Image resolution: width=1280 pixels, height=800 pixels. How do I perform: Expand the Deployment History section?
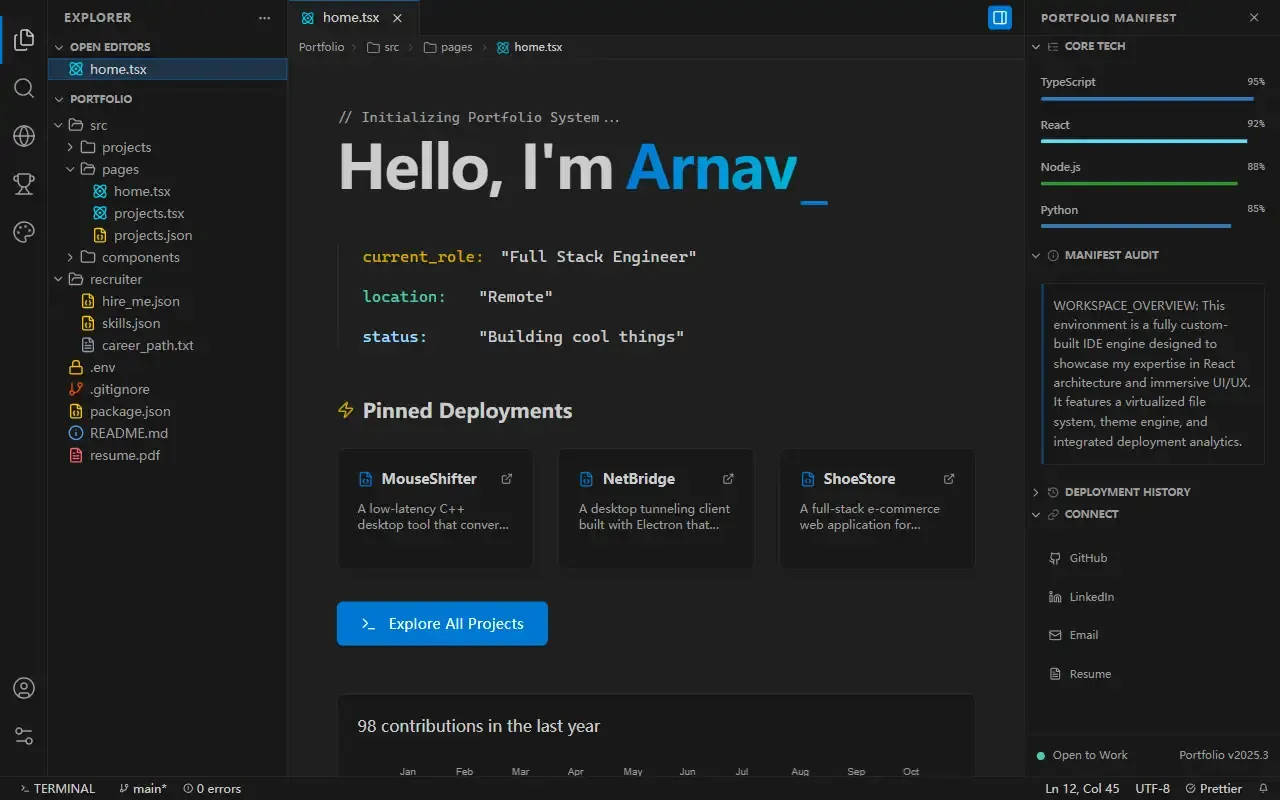point(1152,492)
